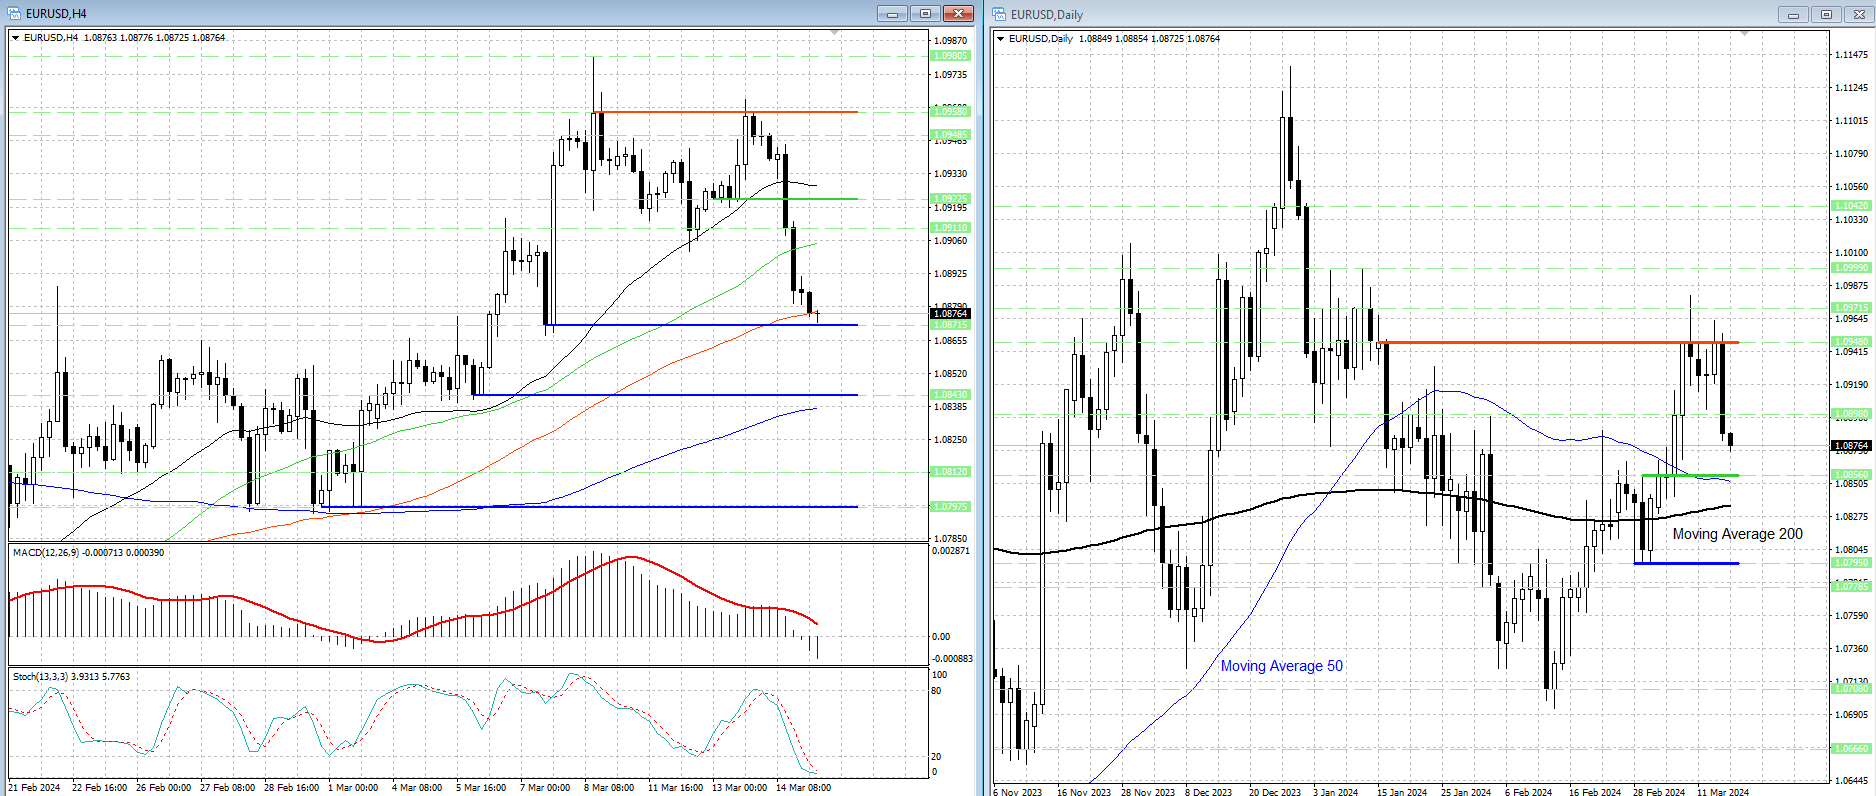Click the Daily OHLC values in chart header
This screenshot has height=796, width=1876.
point(1149,39)
